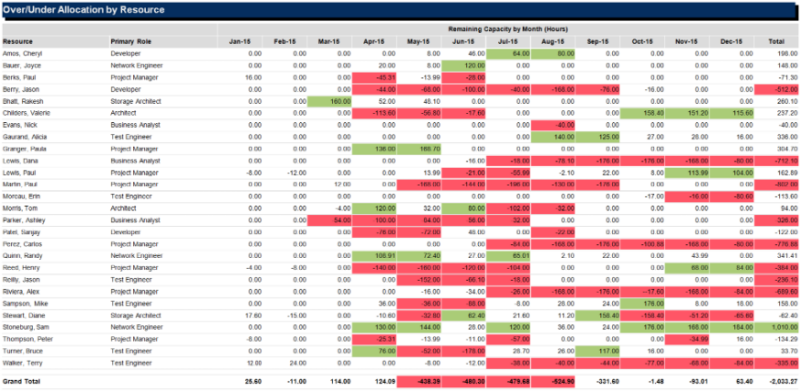Select green 151.20 Nov-15 cell for Childers, Valerie

pos(687,113)
